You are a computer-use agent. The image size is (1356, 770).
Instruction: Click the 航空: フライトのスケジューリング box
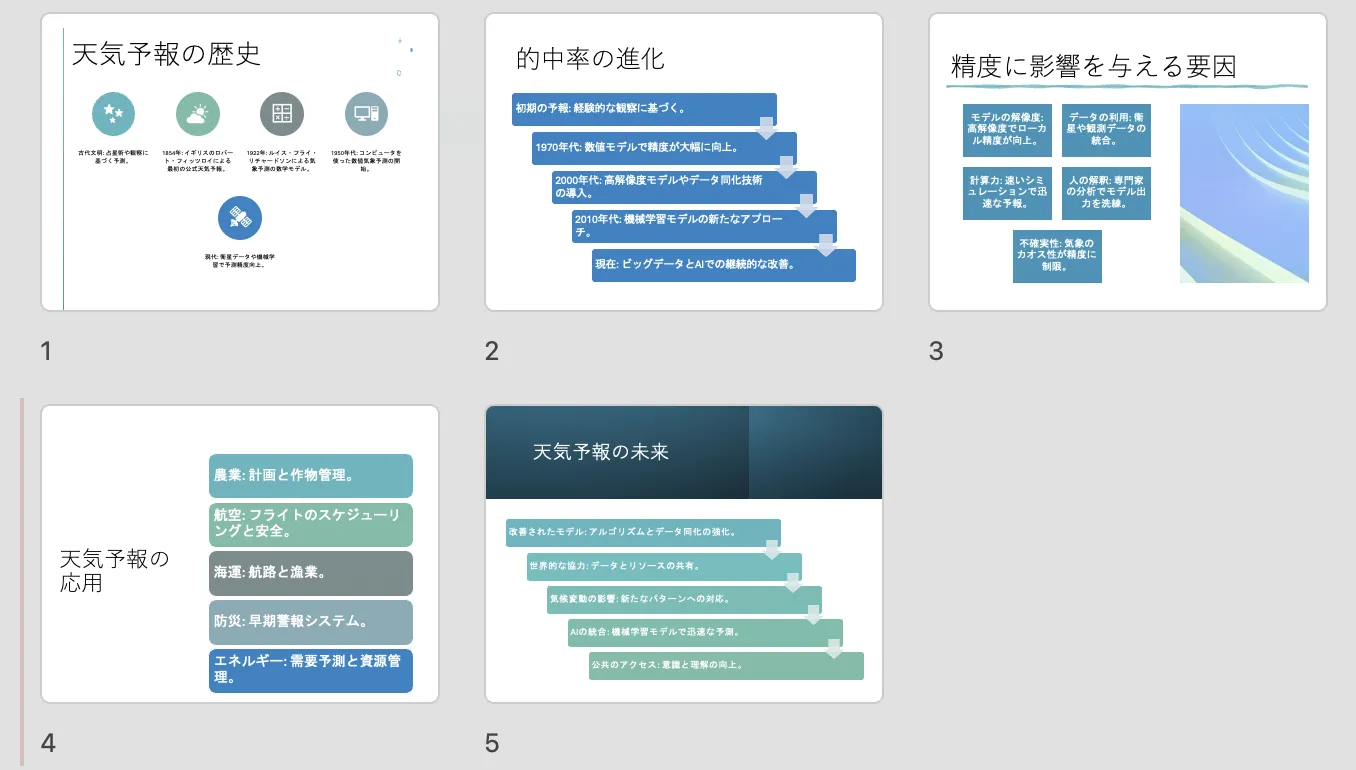point(311,525)
